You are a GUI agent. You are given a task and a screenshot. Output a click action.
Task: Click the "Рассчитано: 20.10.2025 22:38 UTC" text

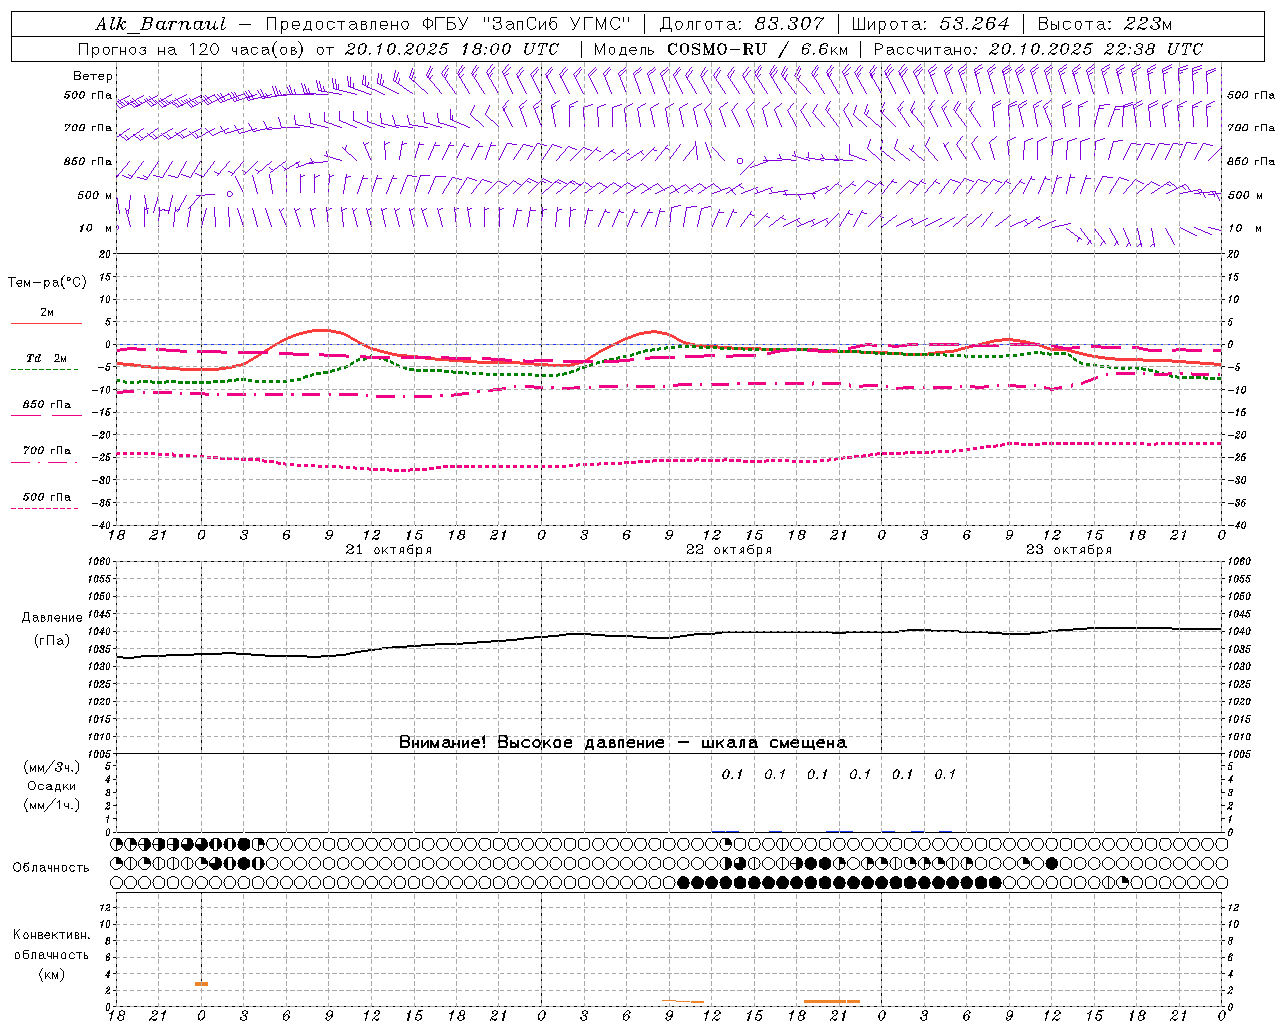point(1038,49)
